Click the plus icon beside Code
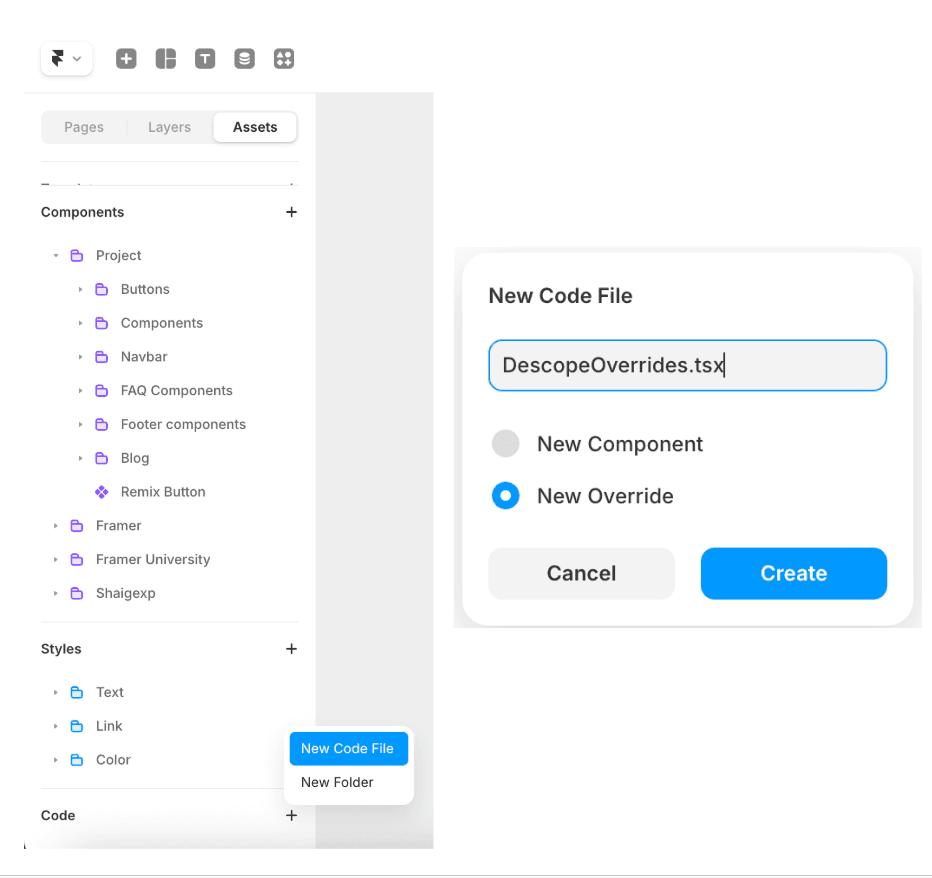The height and width of the screenshot is (878, 932). point(291,816)
